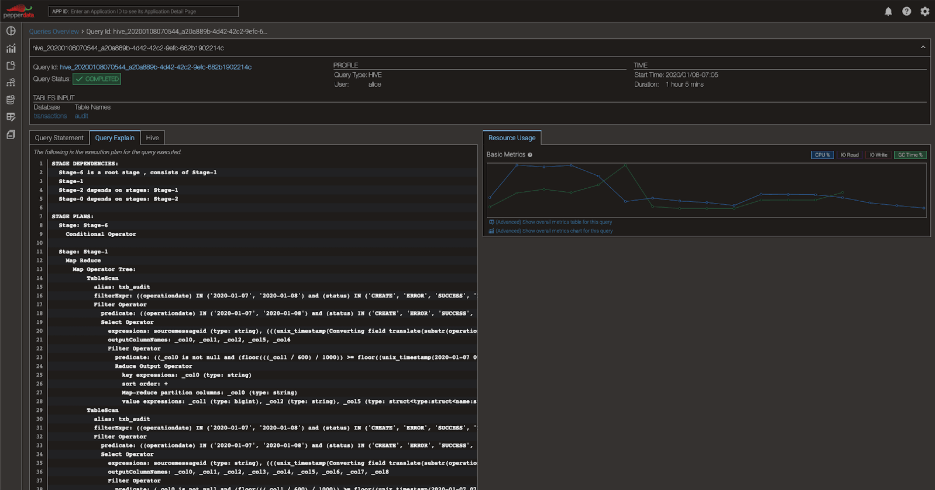The width and height of the screenshot is (935, 490).
Task: Toggle the IO Write metric series
Action: click(878, 155)
